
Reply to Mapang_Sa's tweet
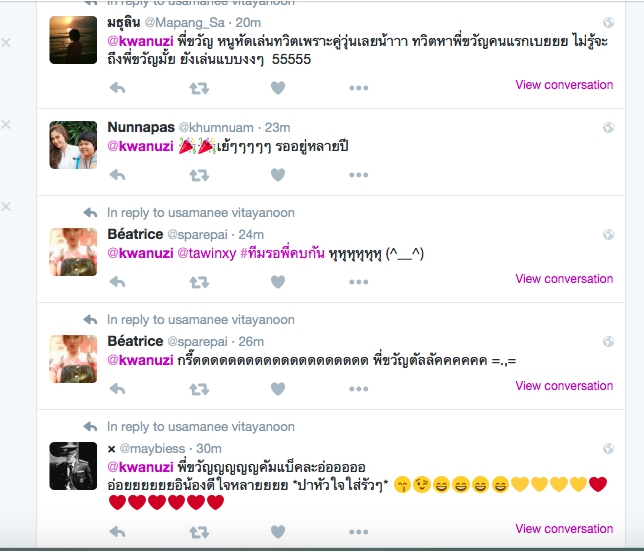pos(117,88)
